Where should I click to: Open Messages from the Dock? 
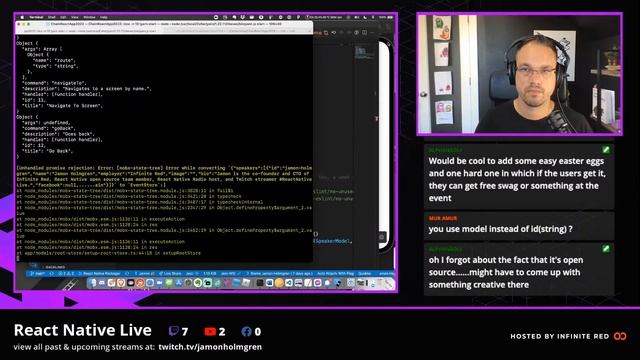[169, 282]
